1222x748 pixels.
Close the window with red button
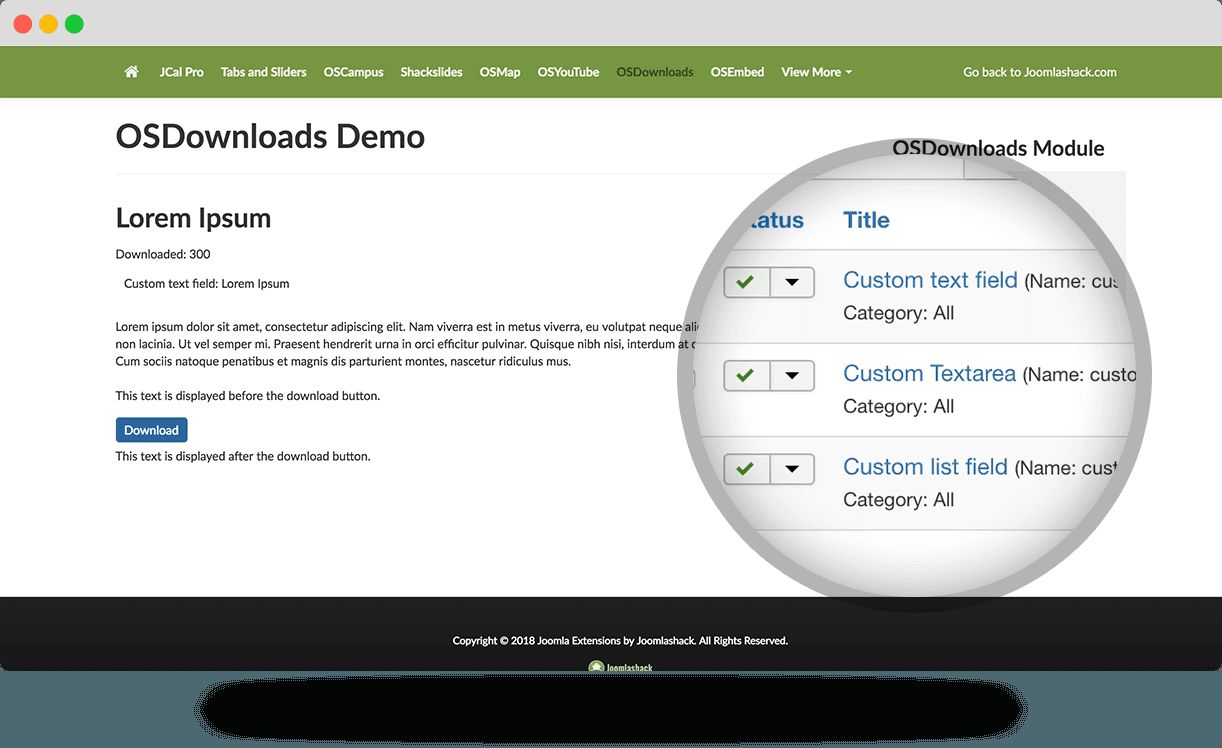point(22,24)
